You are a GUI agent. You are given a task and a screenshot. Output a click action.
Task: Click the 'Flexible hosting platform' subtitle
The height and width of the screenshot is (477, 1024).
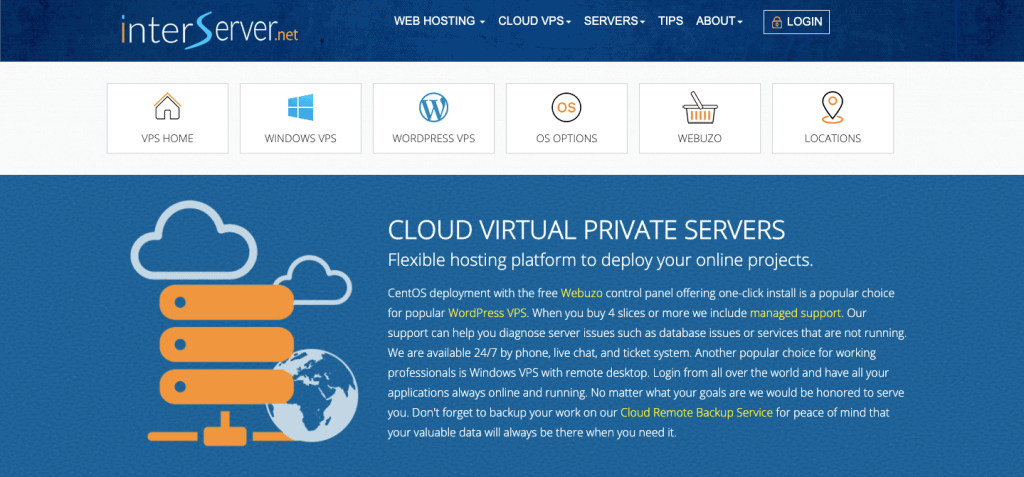(x=600, y=260)
